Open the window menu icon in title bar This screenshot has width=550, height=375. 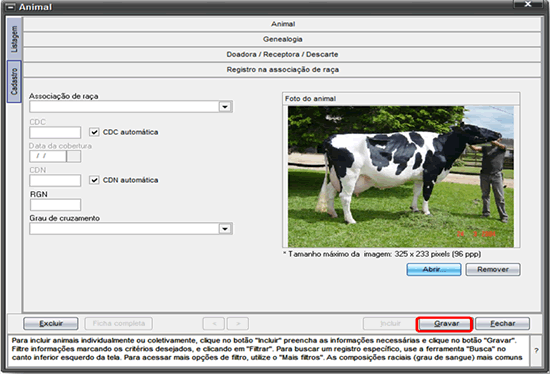coord(11,7)
